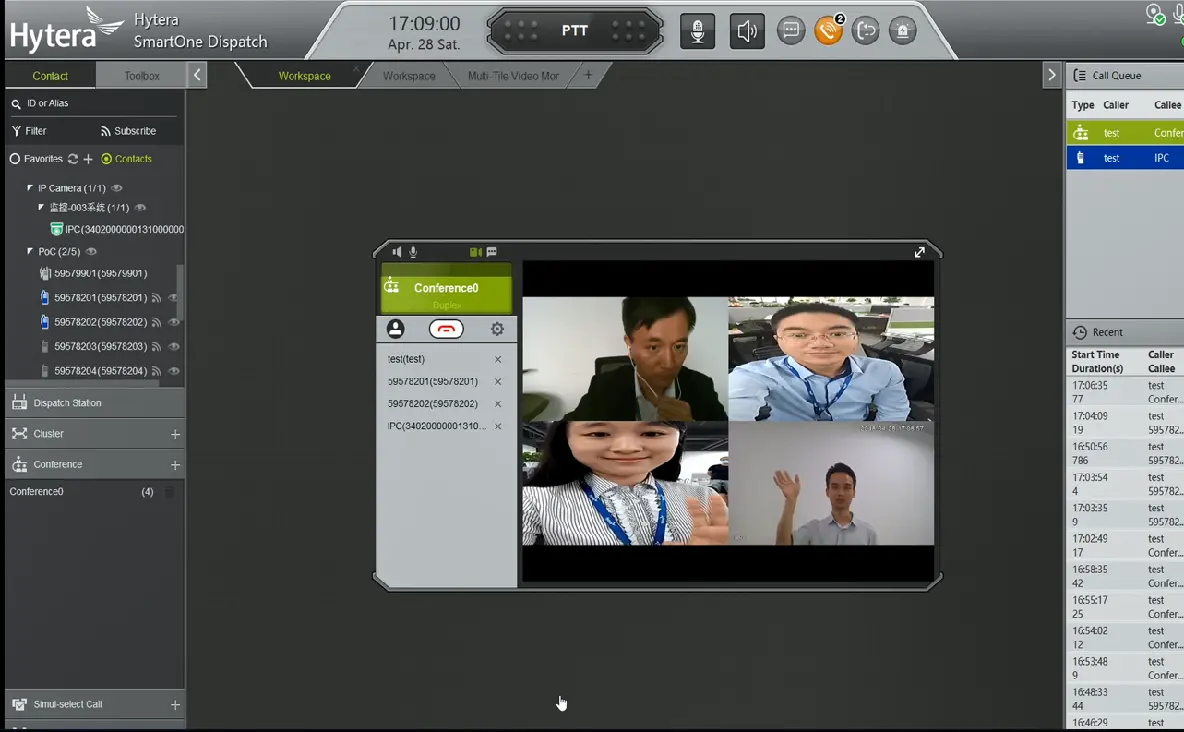
Task: Collapse the Call Queue panel chevron
Action: [x=1052, y=74]
